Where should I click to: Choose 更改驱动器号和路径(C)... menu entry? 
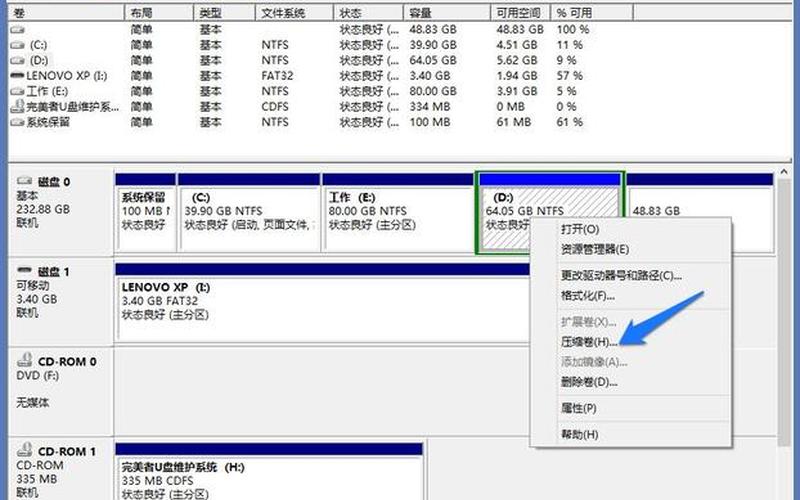pyautogui.click(x=621, y=276)
